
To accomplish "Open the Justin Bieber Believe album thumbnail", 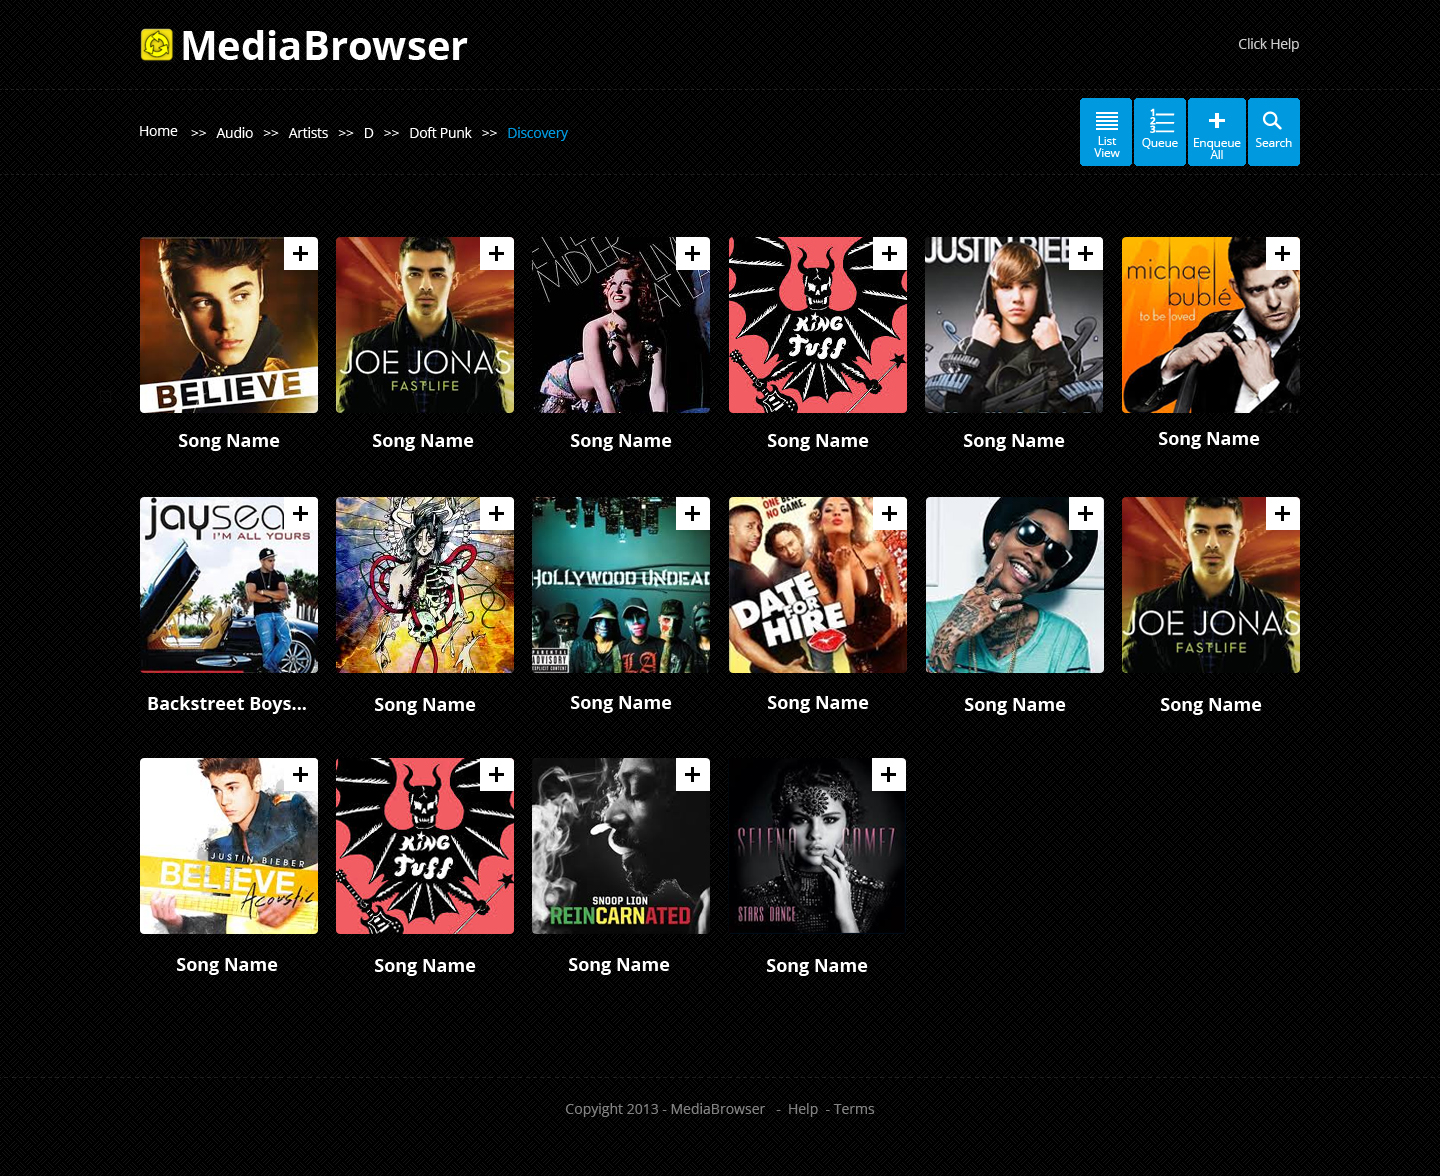I will [229, 325].
